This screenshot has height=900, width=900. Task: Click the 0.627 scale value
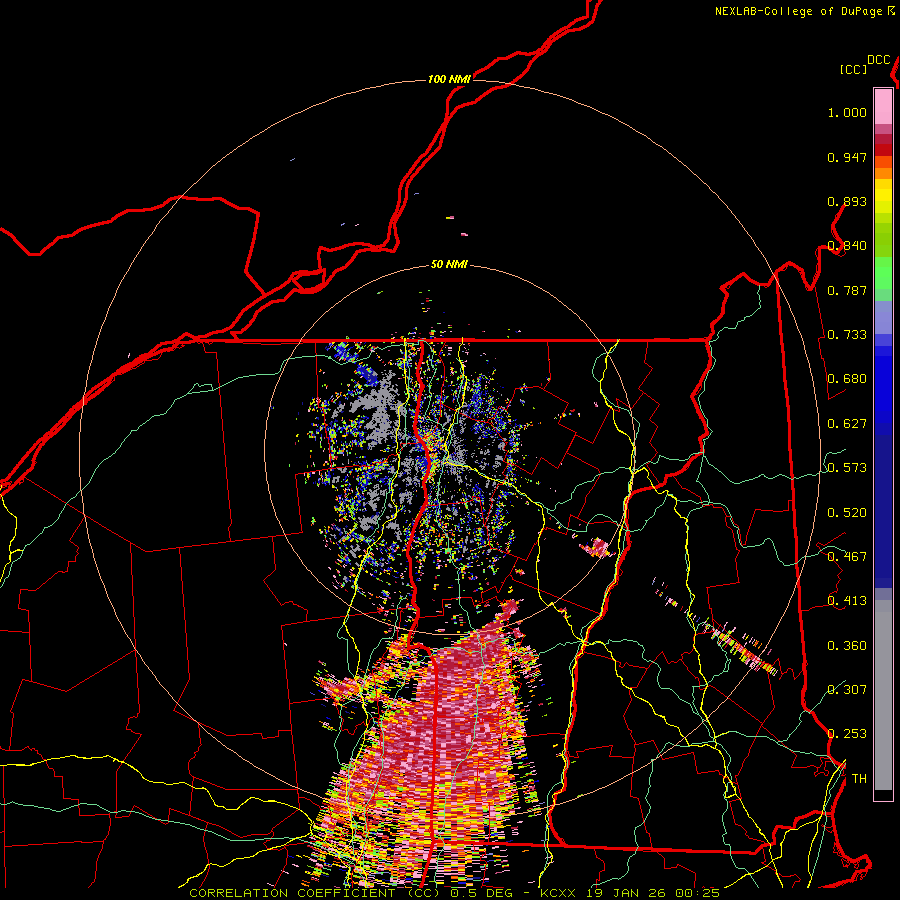[847, 424]
